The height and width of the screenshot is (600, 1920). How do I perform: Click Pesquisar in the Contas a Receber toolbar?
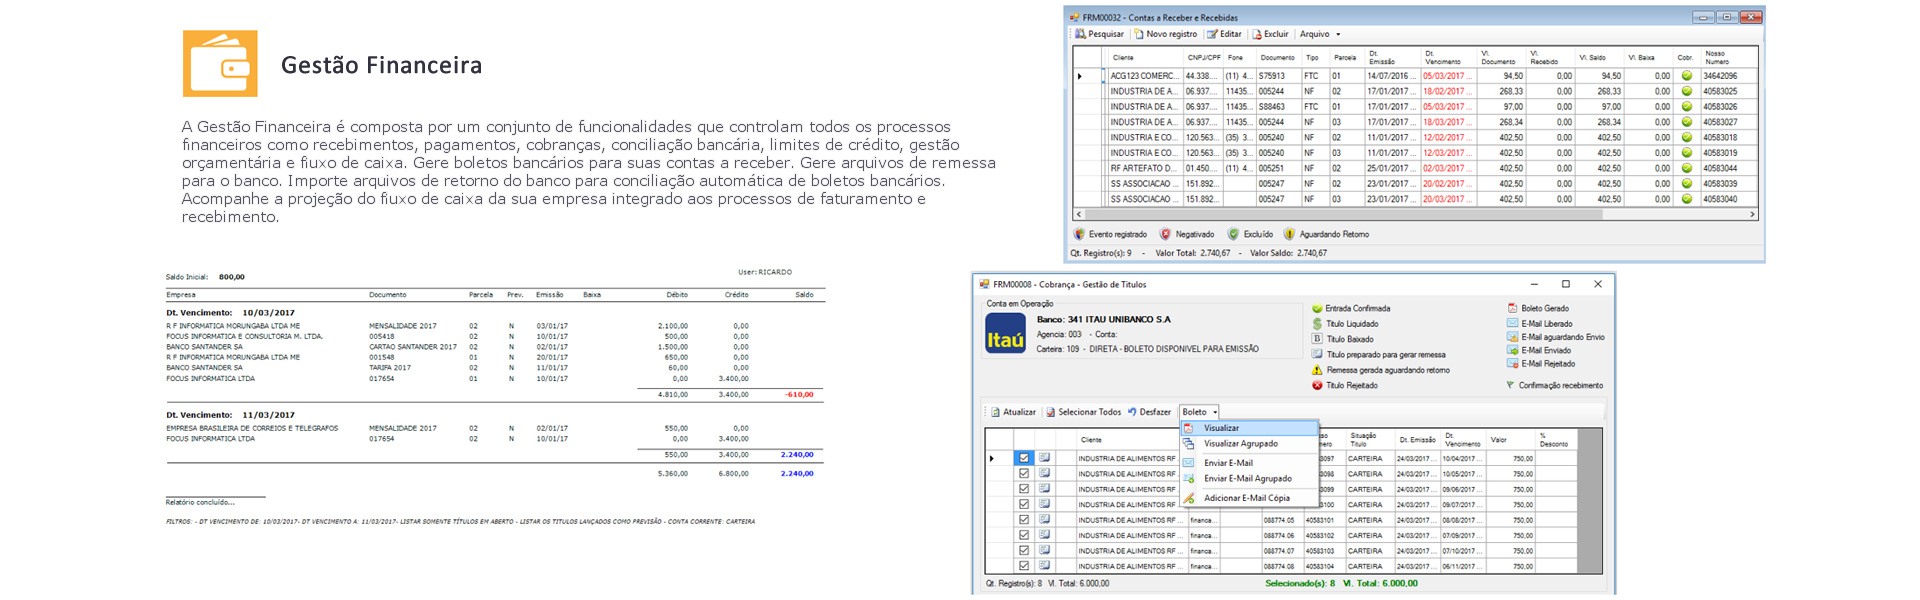[1099, 34]
